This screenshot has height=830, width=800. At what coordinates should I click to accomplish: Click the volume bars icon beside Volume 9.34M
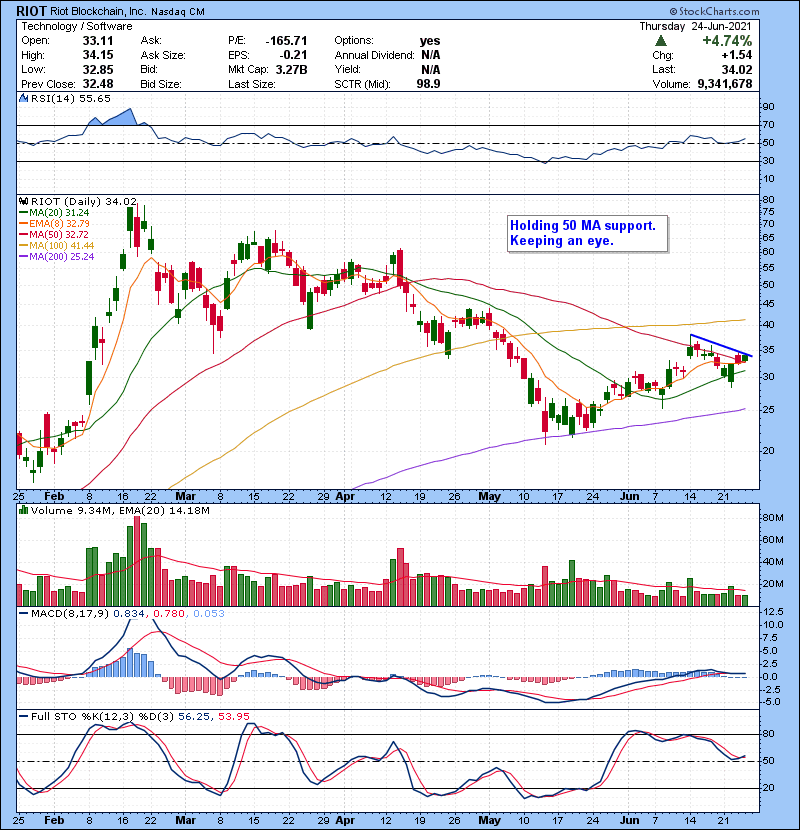tap(23, 510)
